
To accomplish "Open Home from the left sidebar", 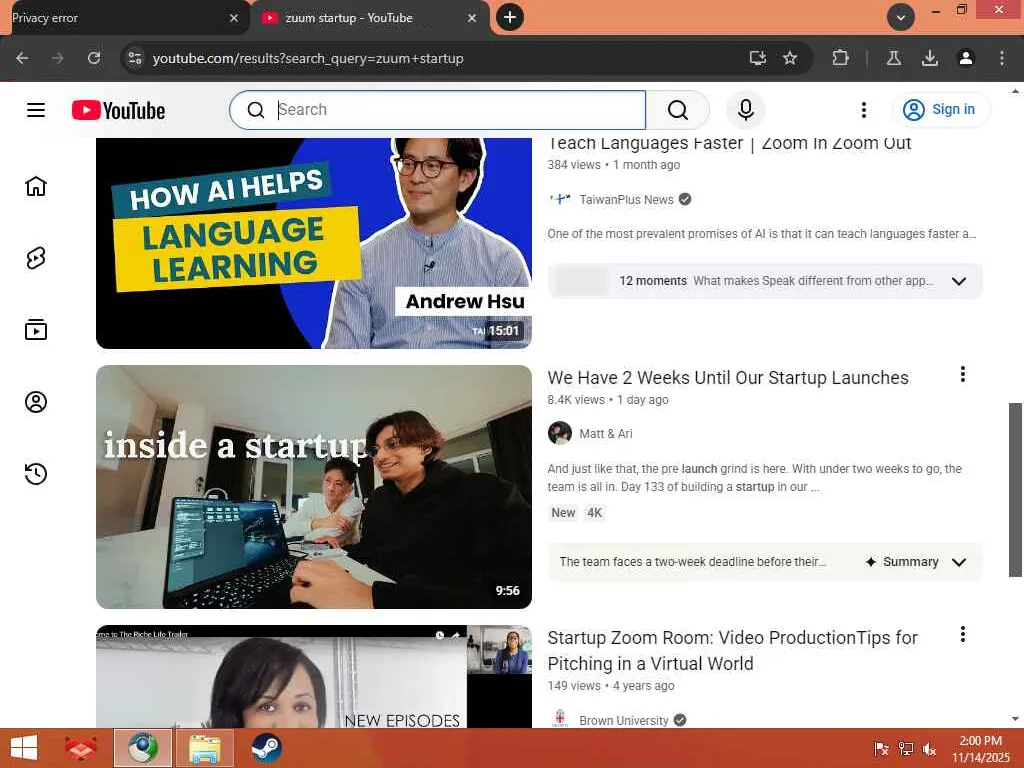I will coord(36,186).
